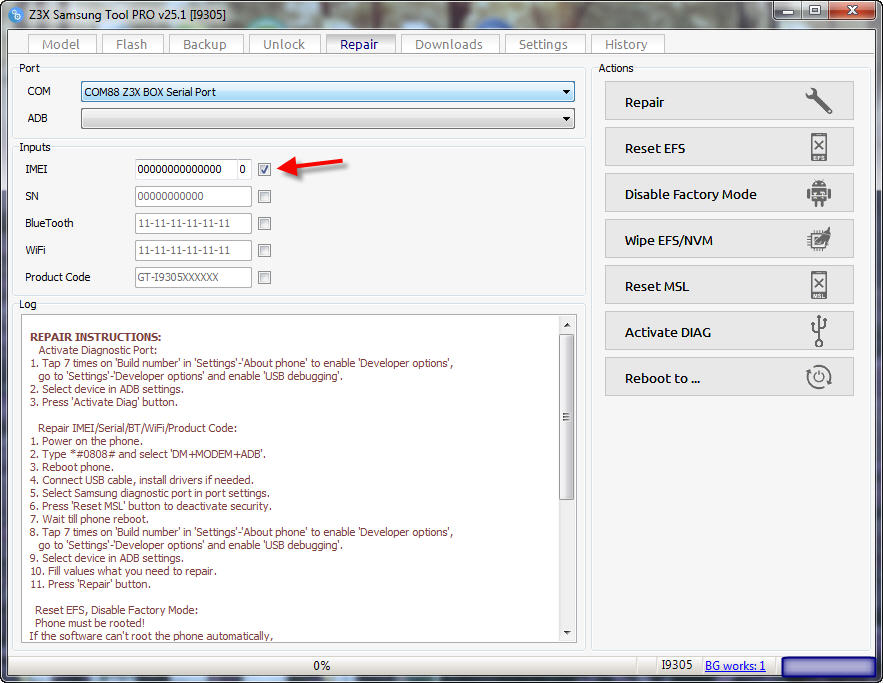Close the Z3X Samsung Tool window
The width and height of the screenshot is (883, 683).
click(852, 11)
